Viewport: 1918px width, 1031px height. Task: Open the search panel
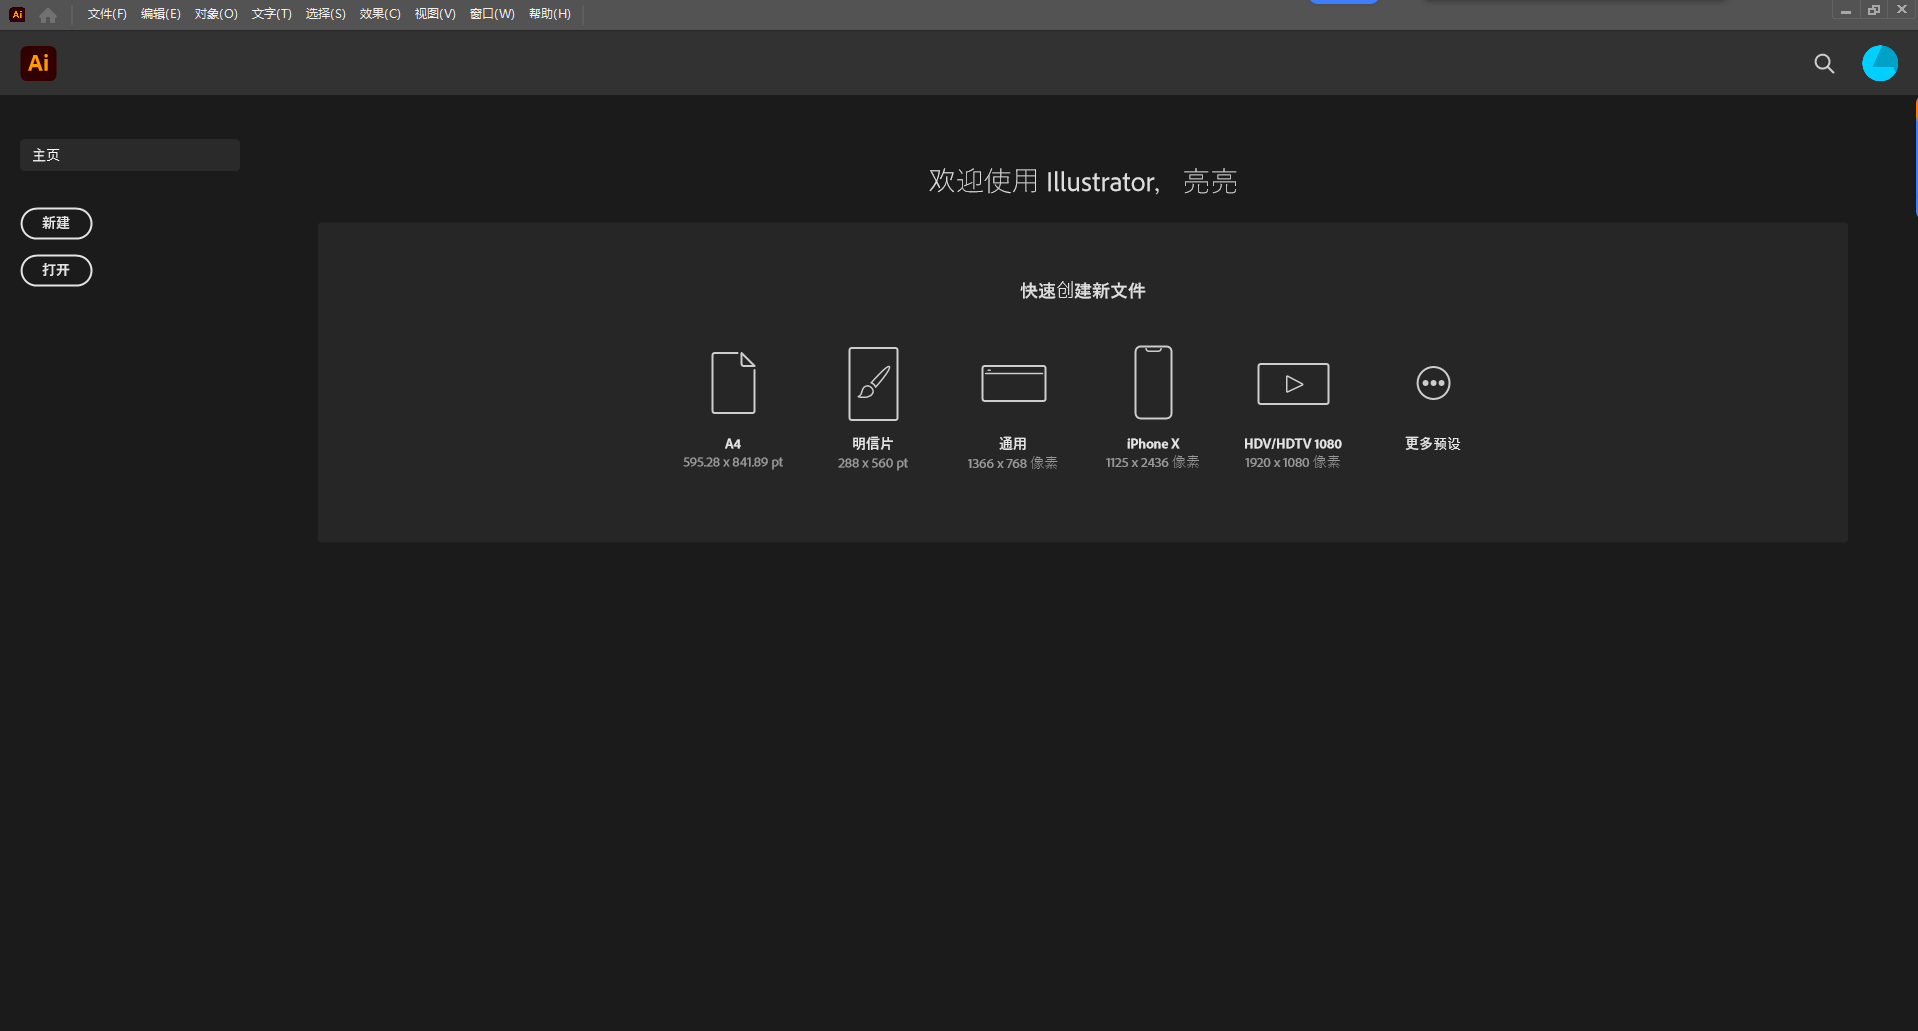[x=1823, y=63]
